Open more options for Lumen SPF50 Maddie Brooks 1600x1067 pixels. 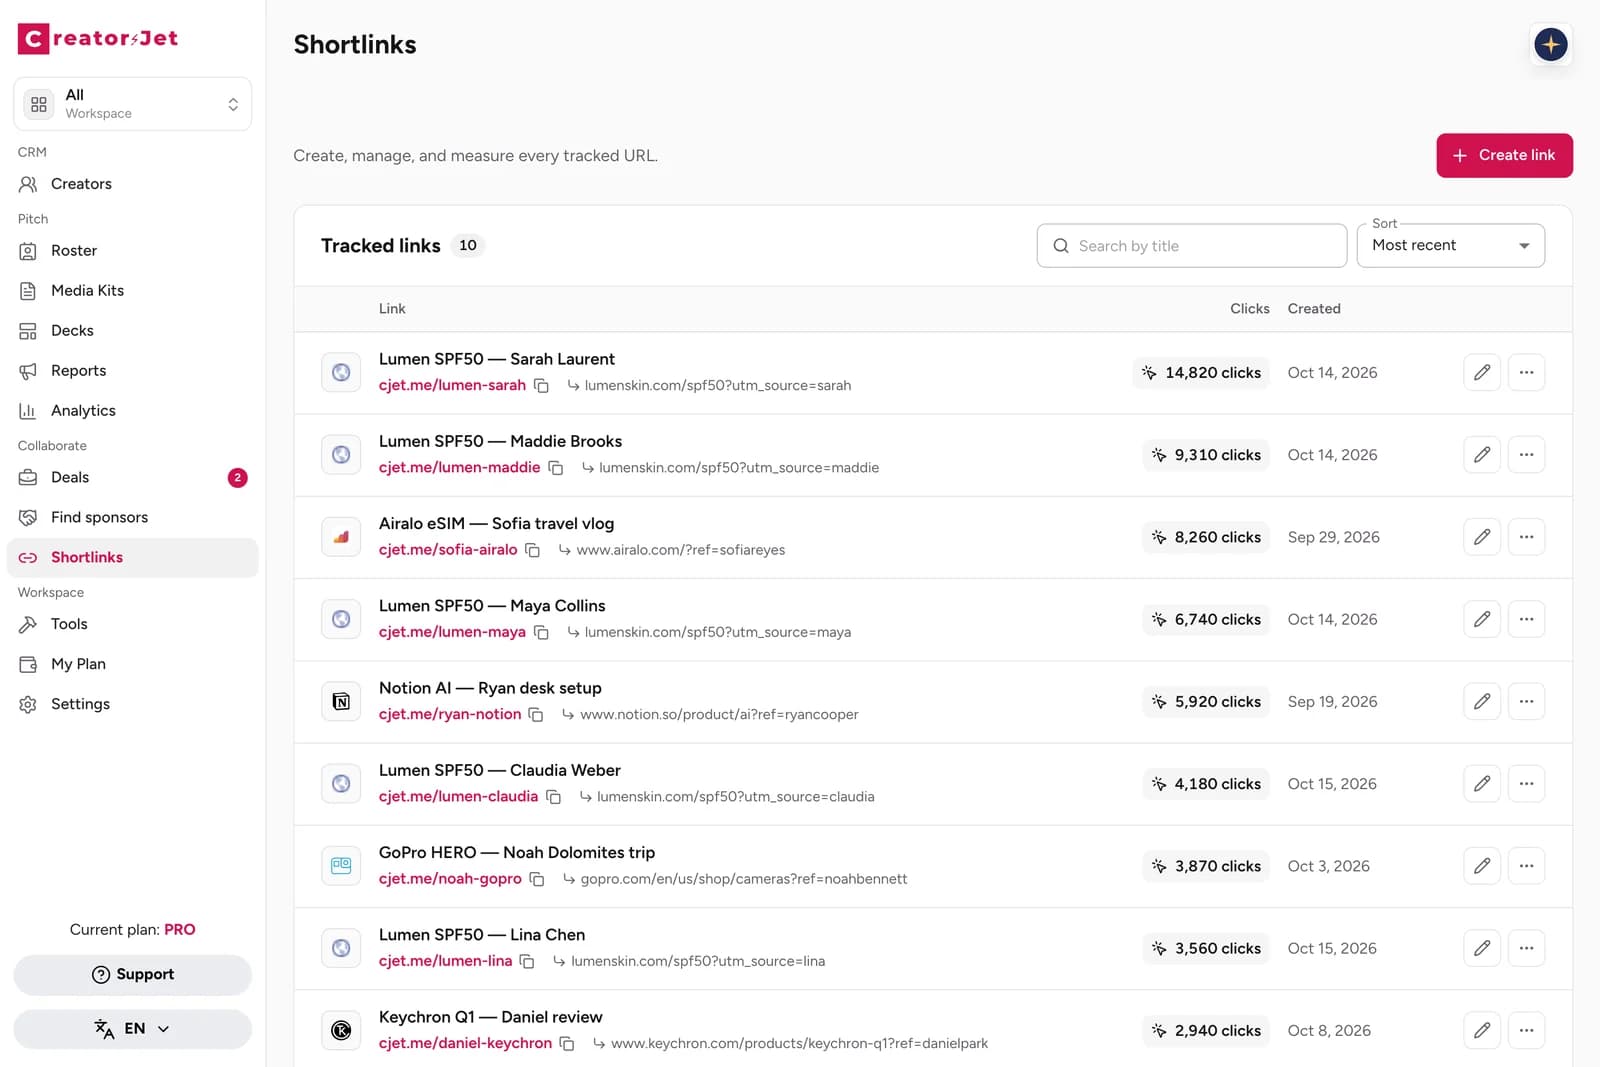(x=1526, y=455)
